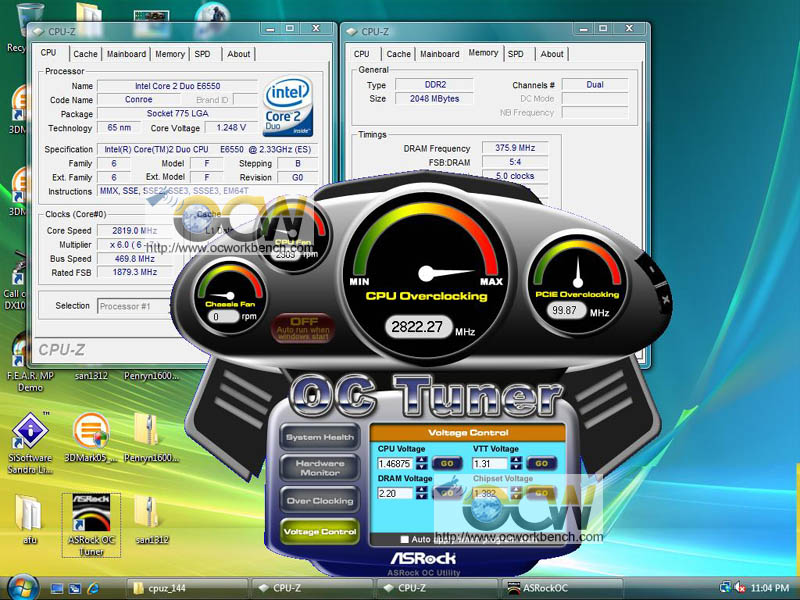Launch Internet Explorer from quick launch
The image size is (800, 600).
(93, 588)
